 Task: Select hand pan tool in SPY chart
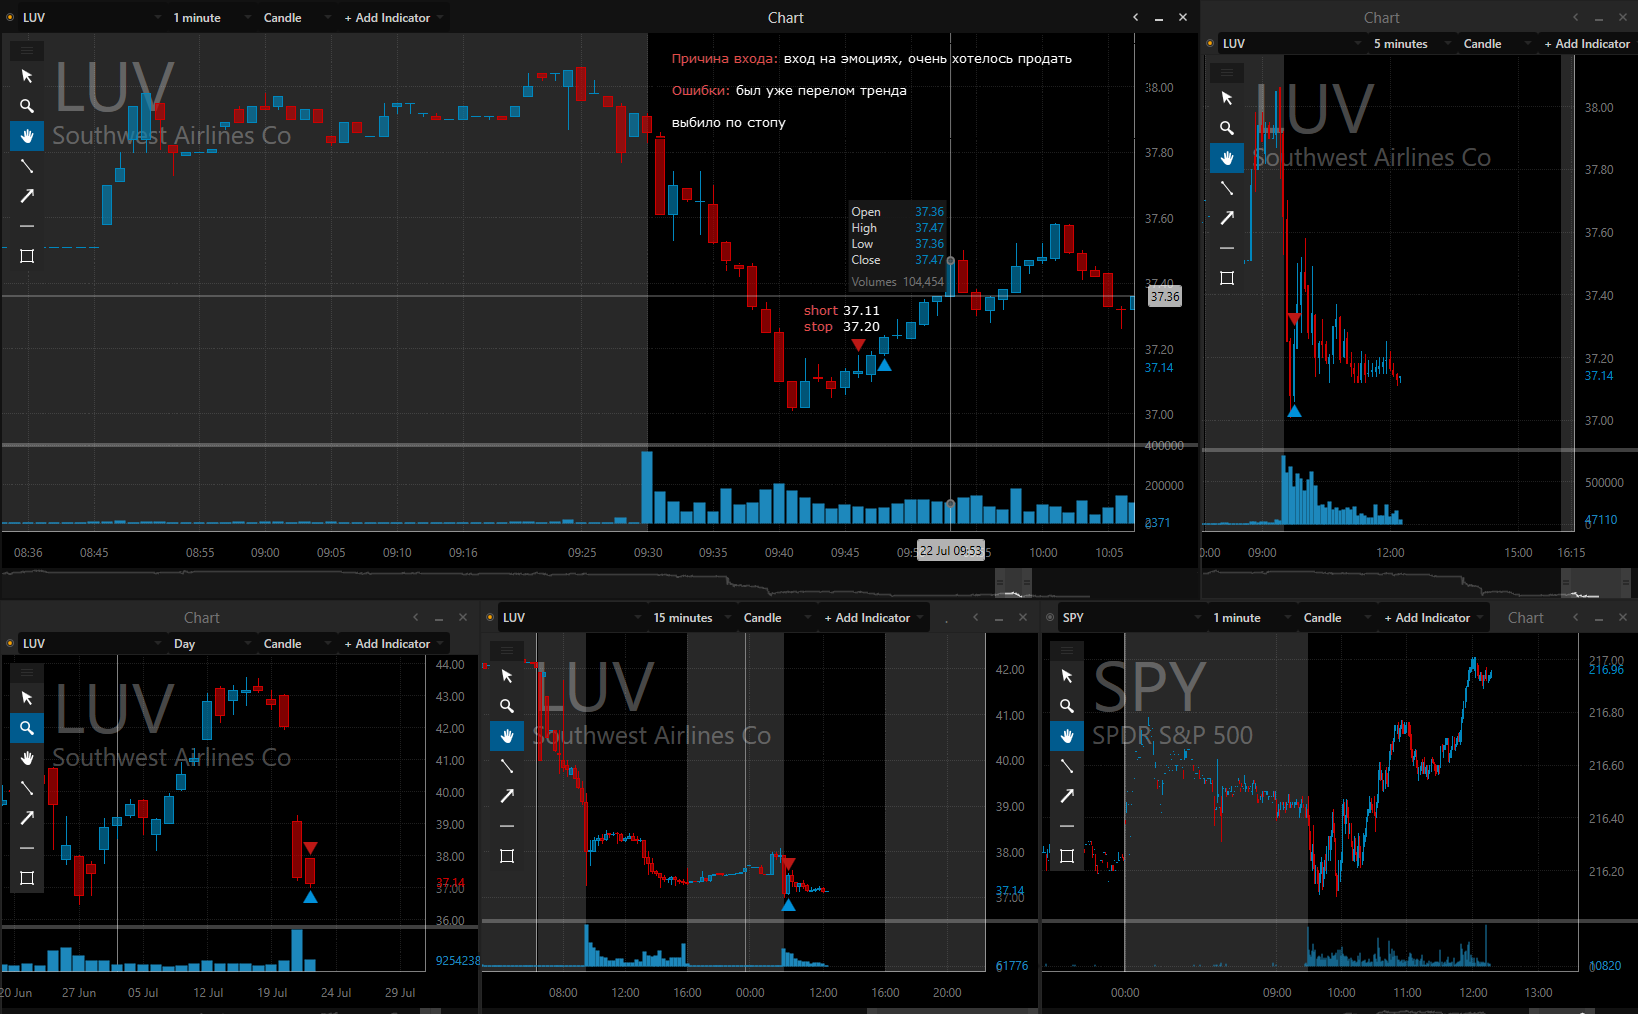pos(1067,736)
